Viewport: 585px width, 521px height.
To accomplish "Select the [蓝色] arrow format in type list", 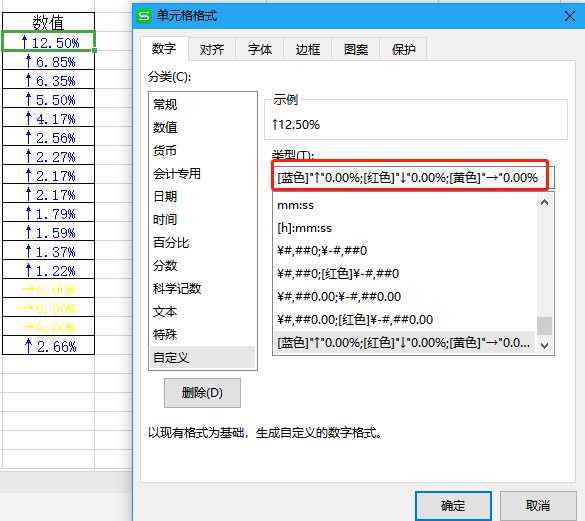I will coord(405,342).
